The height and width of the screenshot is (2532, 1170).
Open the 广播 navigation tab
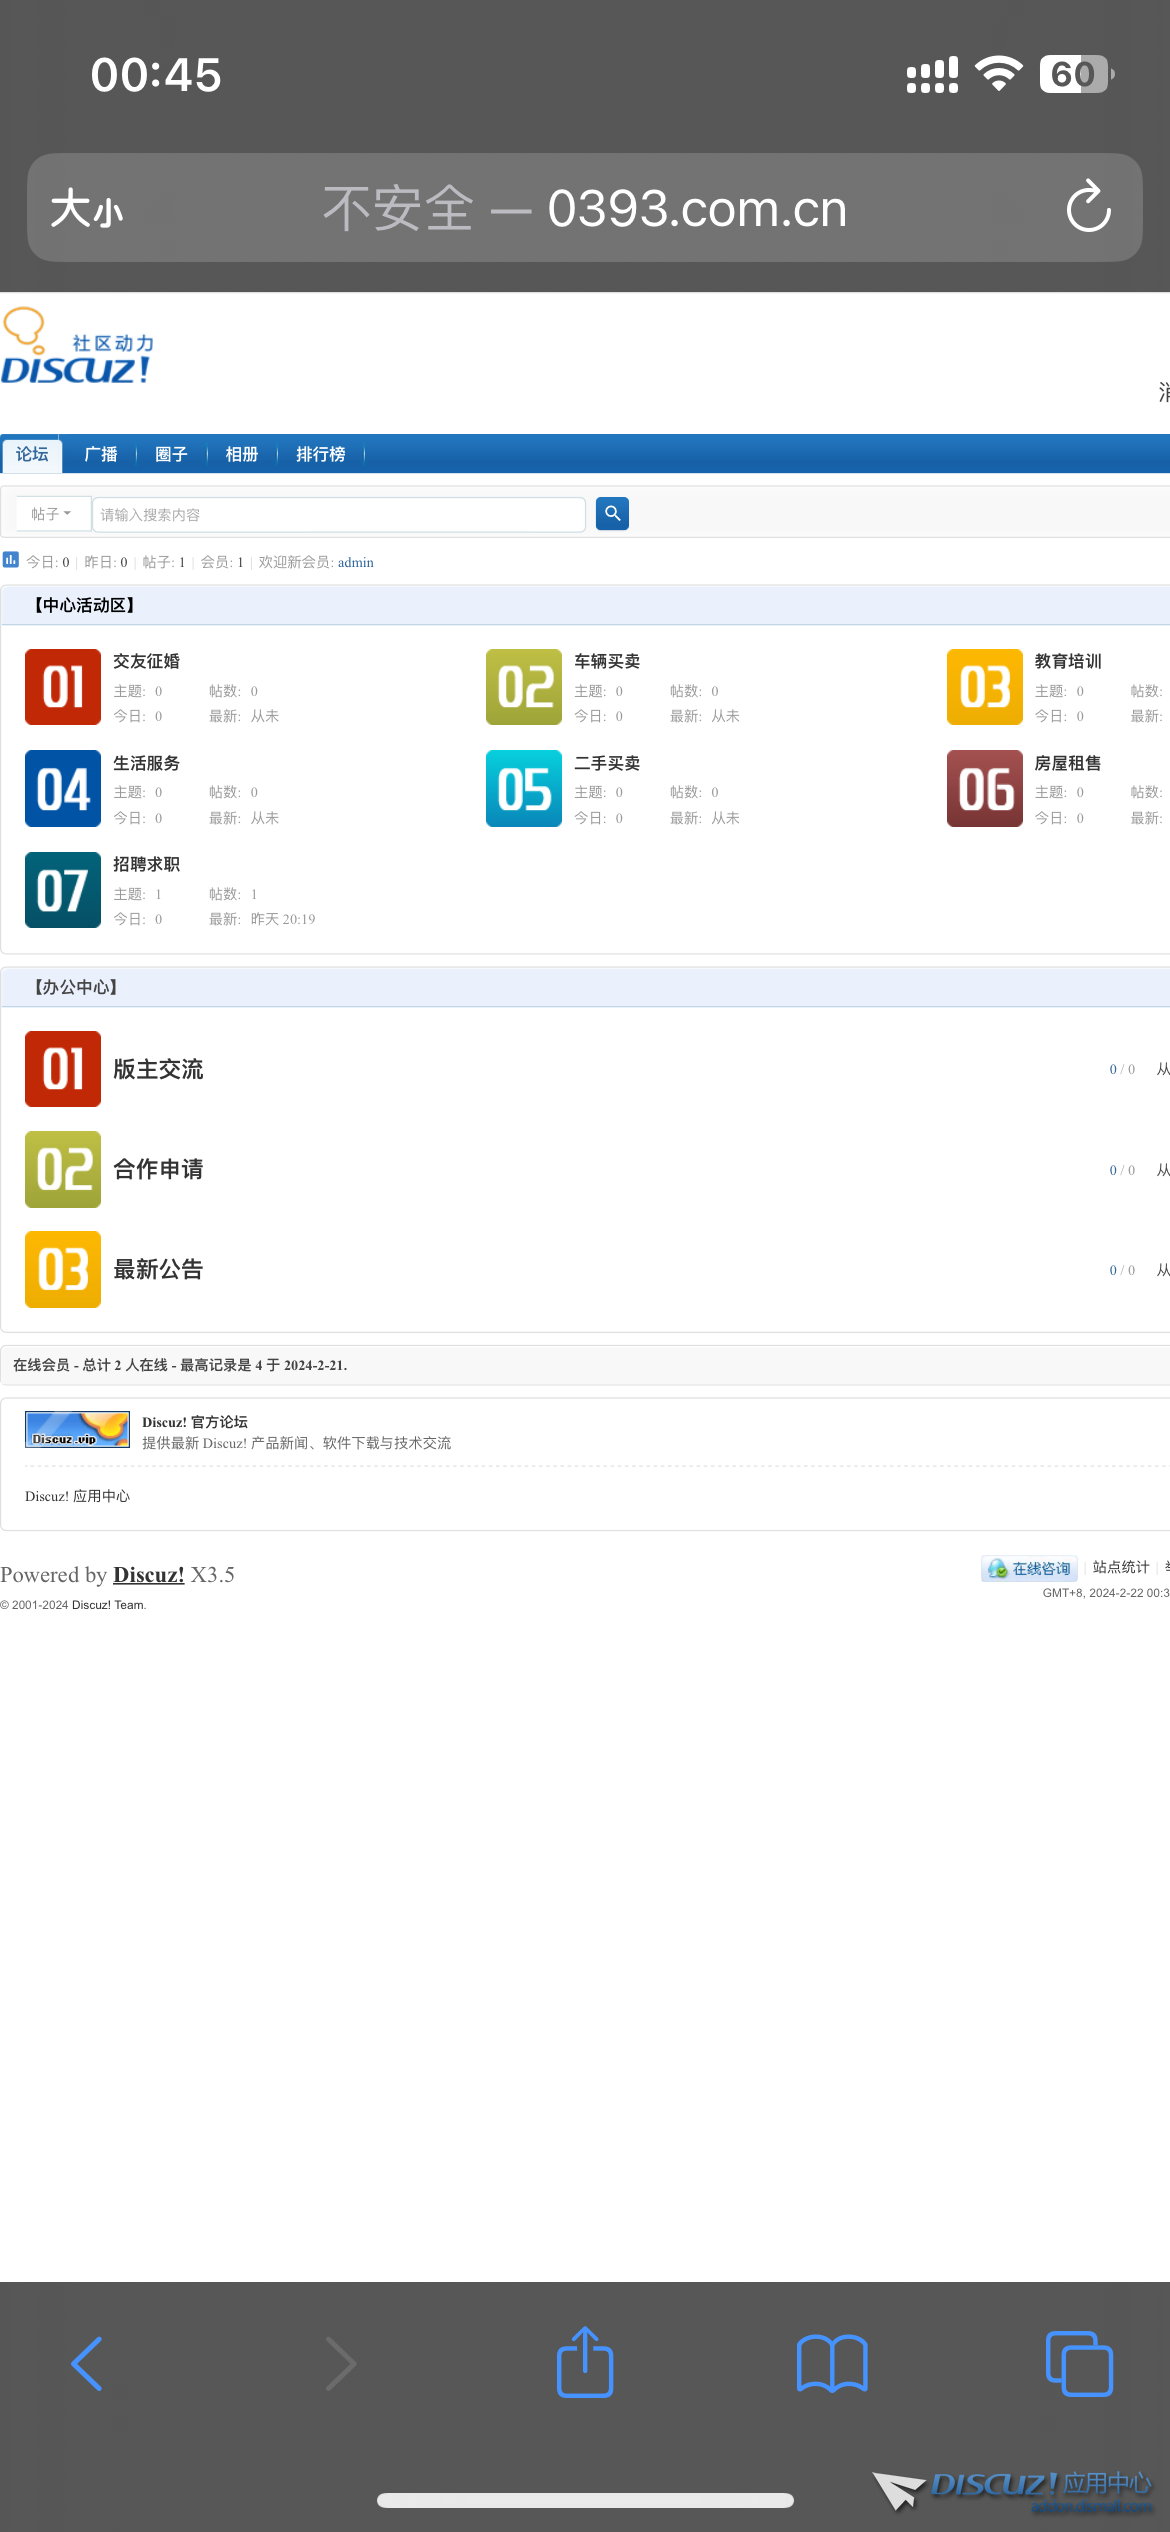pos(101,454)
